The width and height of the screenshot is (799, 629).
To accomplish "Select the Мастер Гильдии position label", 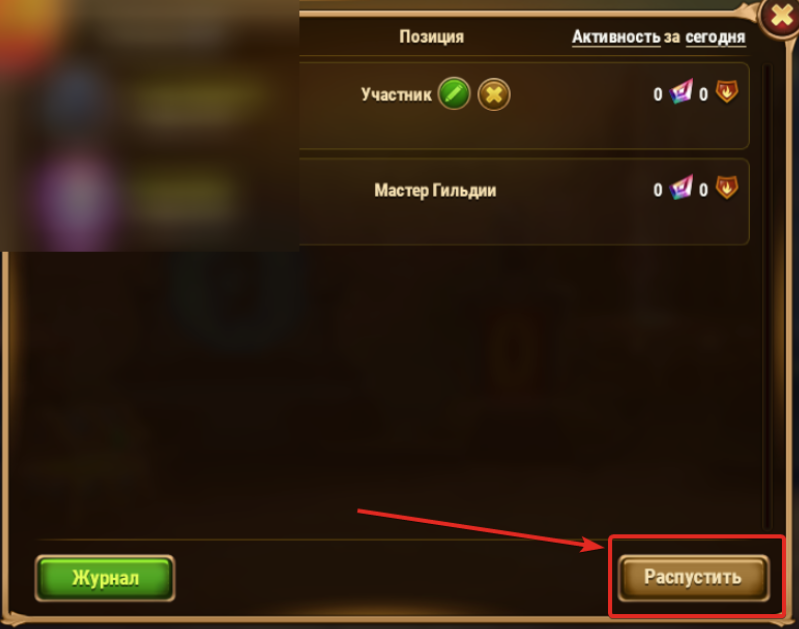I will tap(435, 190).
